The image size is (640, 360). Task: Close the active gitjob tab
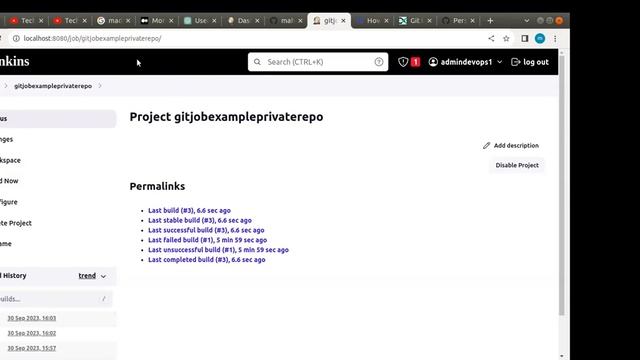tap(343, 20)
